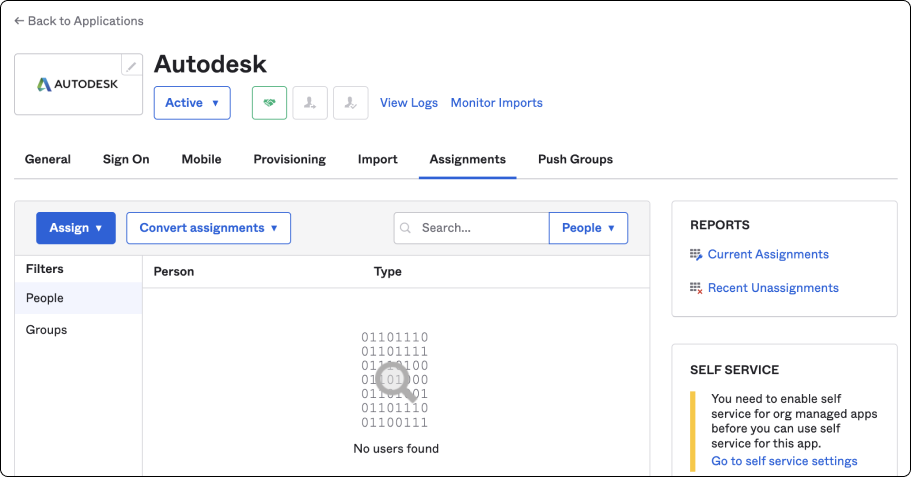Screen dimensions: 911x477
Task: Go back to Applications
Action: 79,21
